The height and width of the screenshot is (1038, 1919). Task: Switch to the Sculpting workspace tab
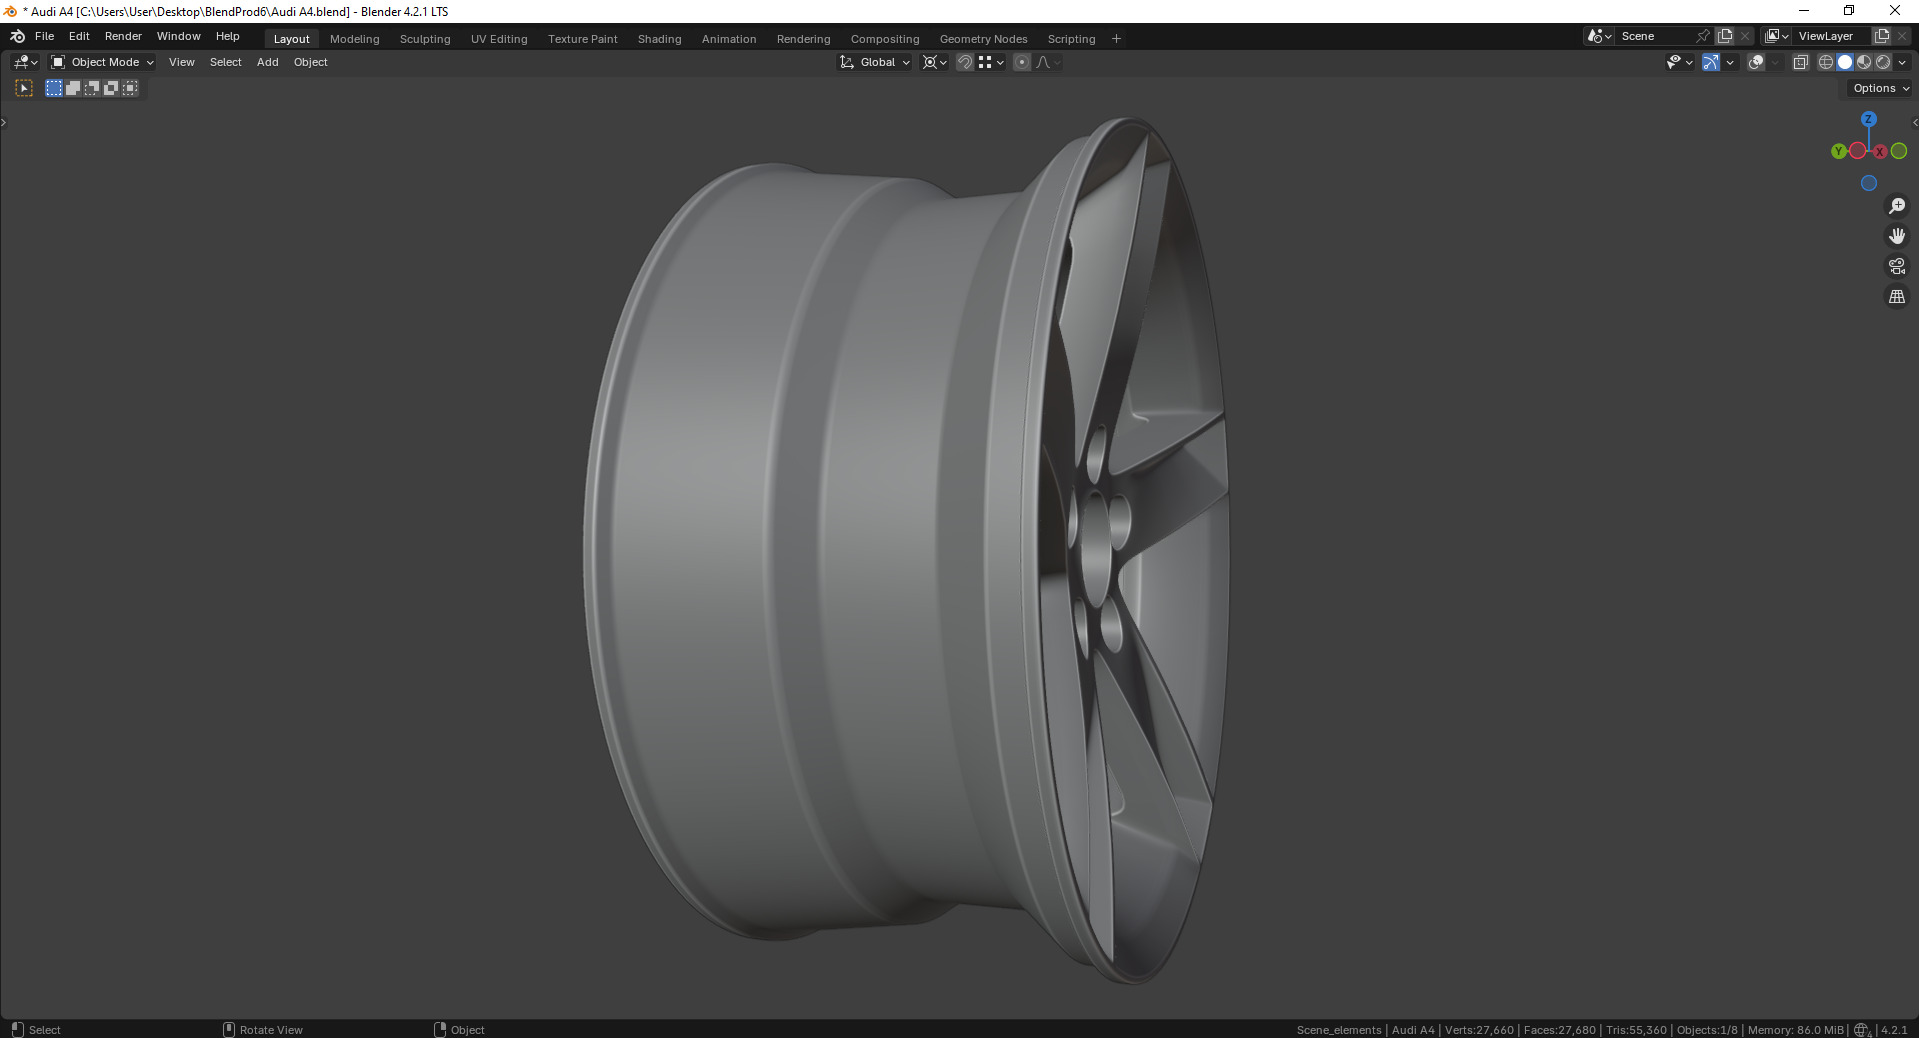[x=425, y=39]
